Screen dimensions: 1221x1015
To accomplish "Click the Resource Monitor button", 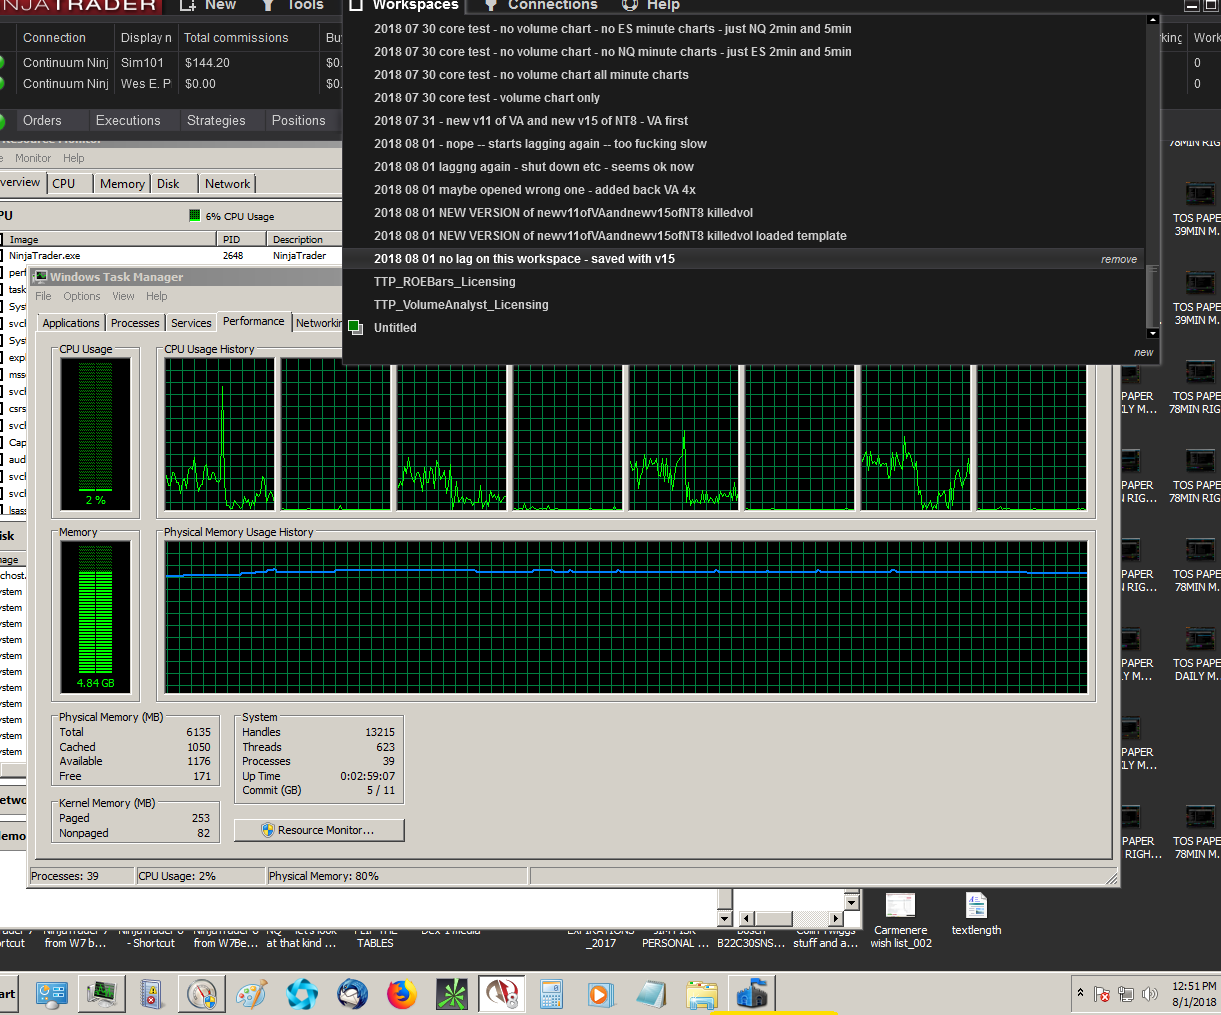I will 319,830.
